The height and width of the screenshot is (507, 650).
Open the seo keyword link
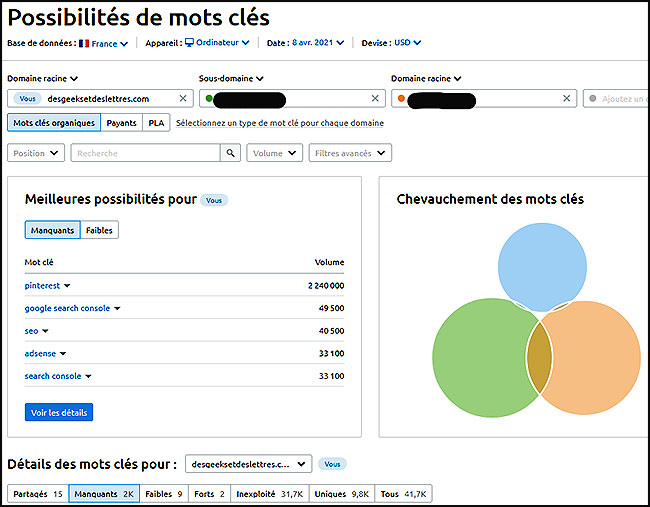32,331
